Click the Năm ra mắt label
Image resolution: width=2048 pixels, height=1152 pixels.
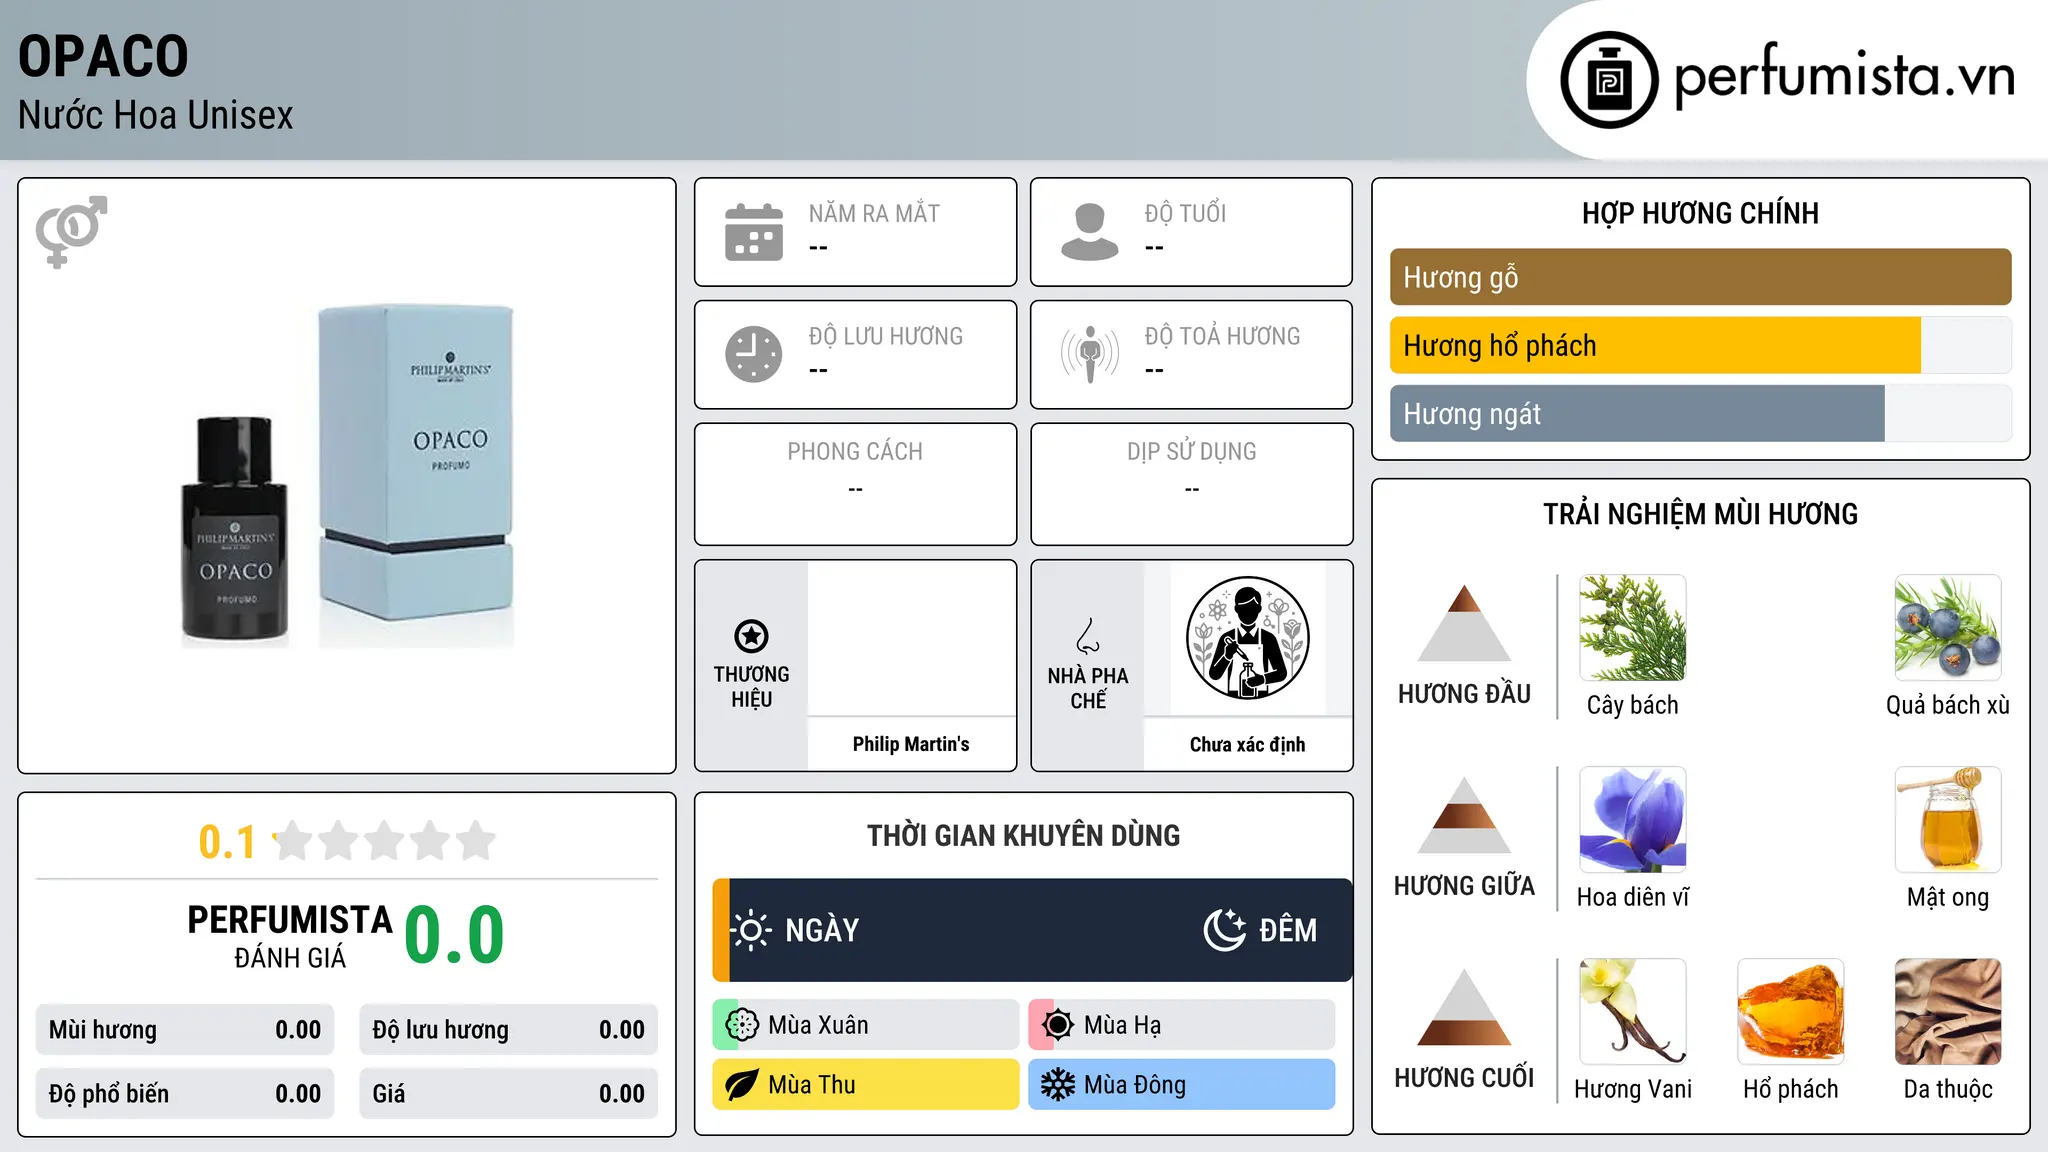[x=874, y=213]
